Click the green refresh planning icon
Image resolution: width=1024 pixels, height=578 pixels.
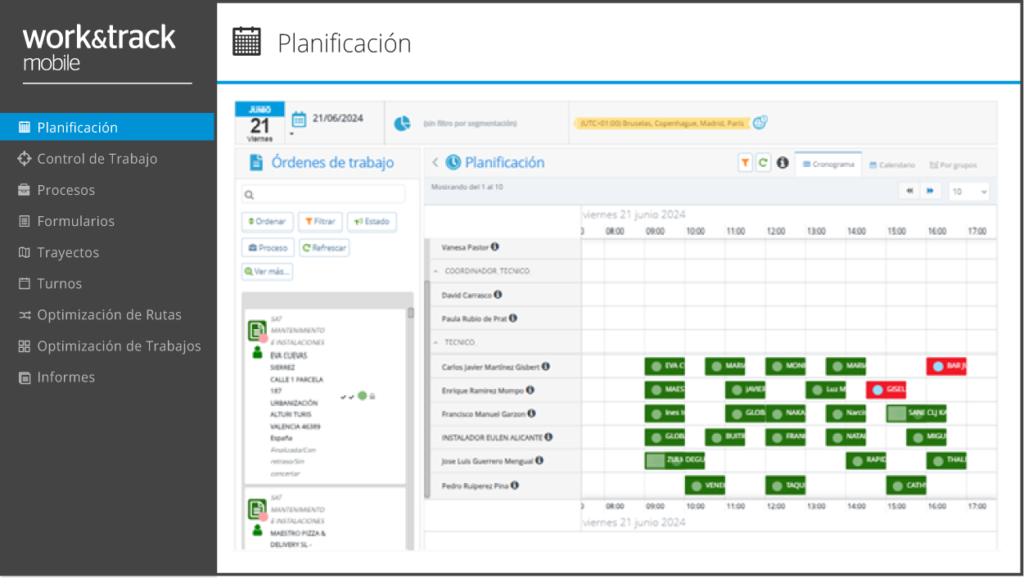click(763, 163)
